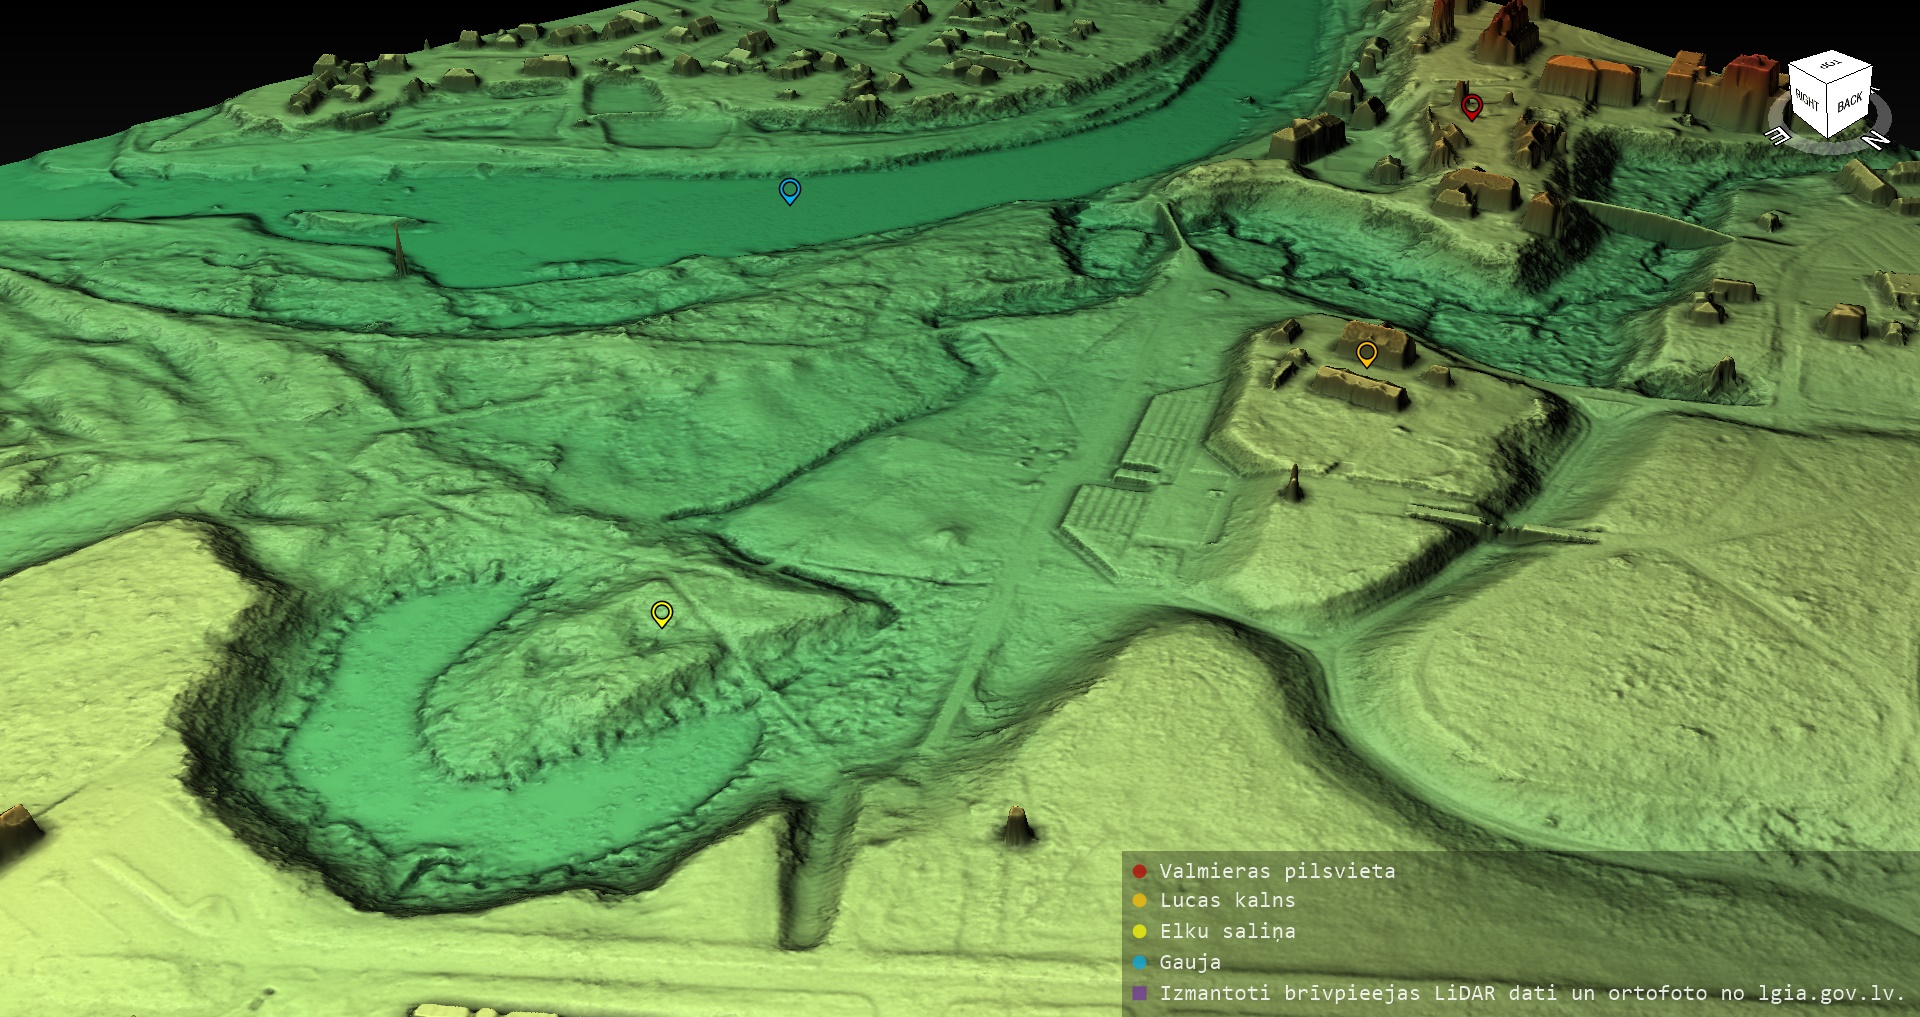The height and width of the screenshot is (1017, 1920).
Task: Click the BACK face of navigation cube
Action: (1849, 103)
